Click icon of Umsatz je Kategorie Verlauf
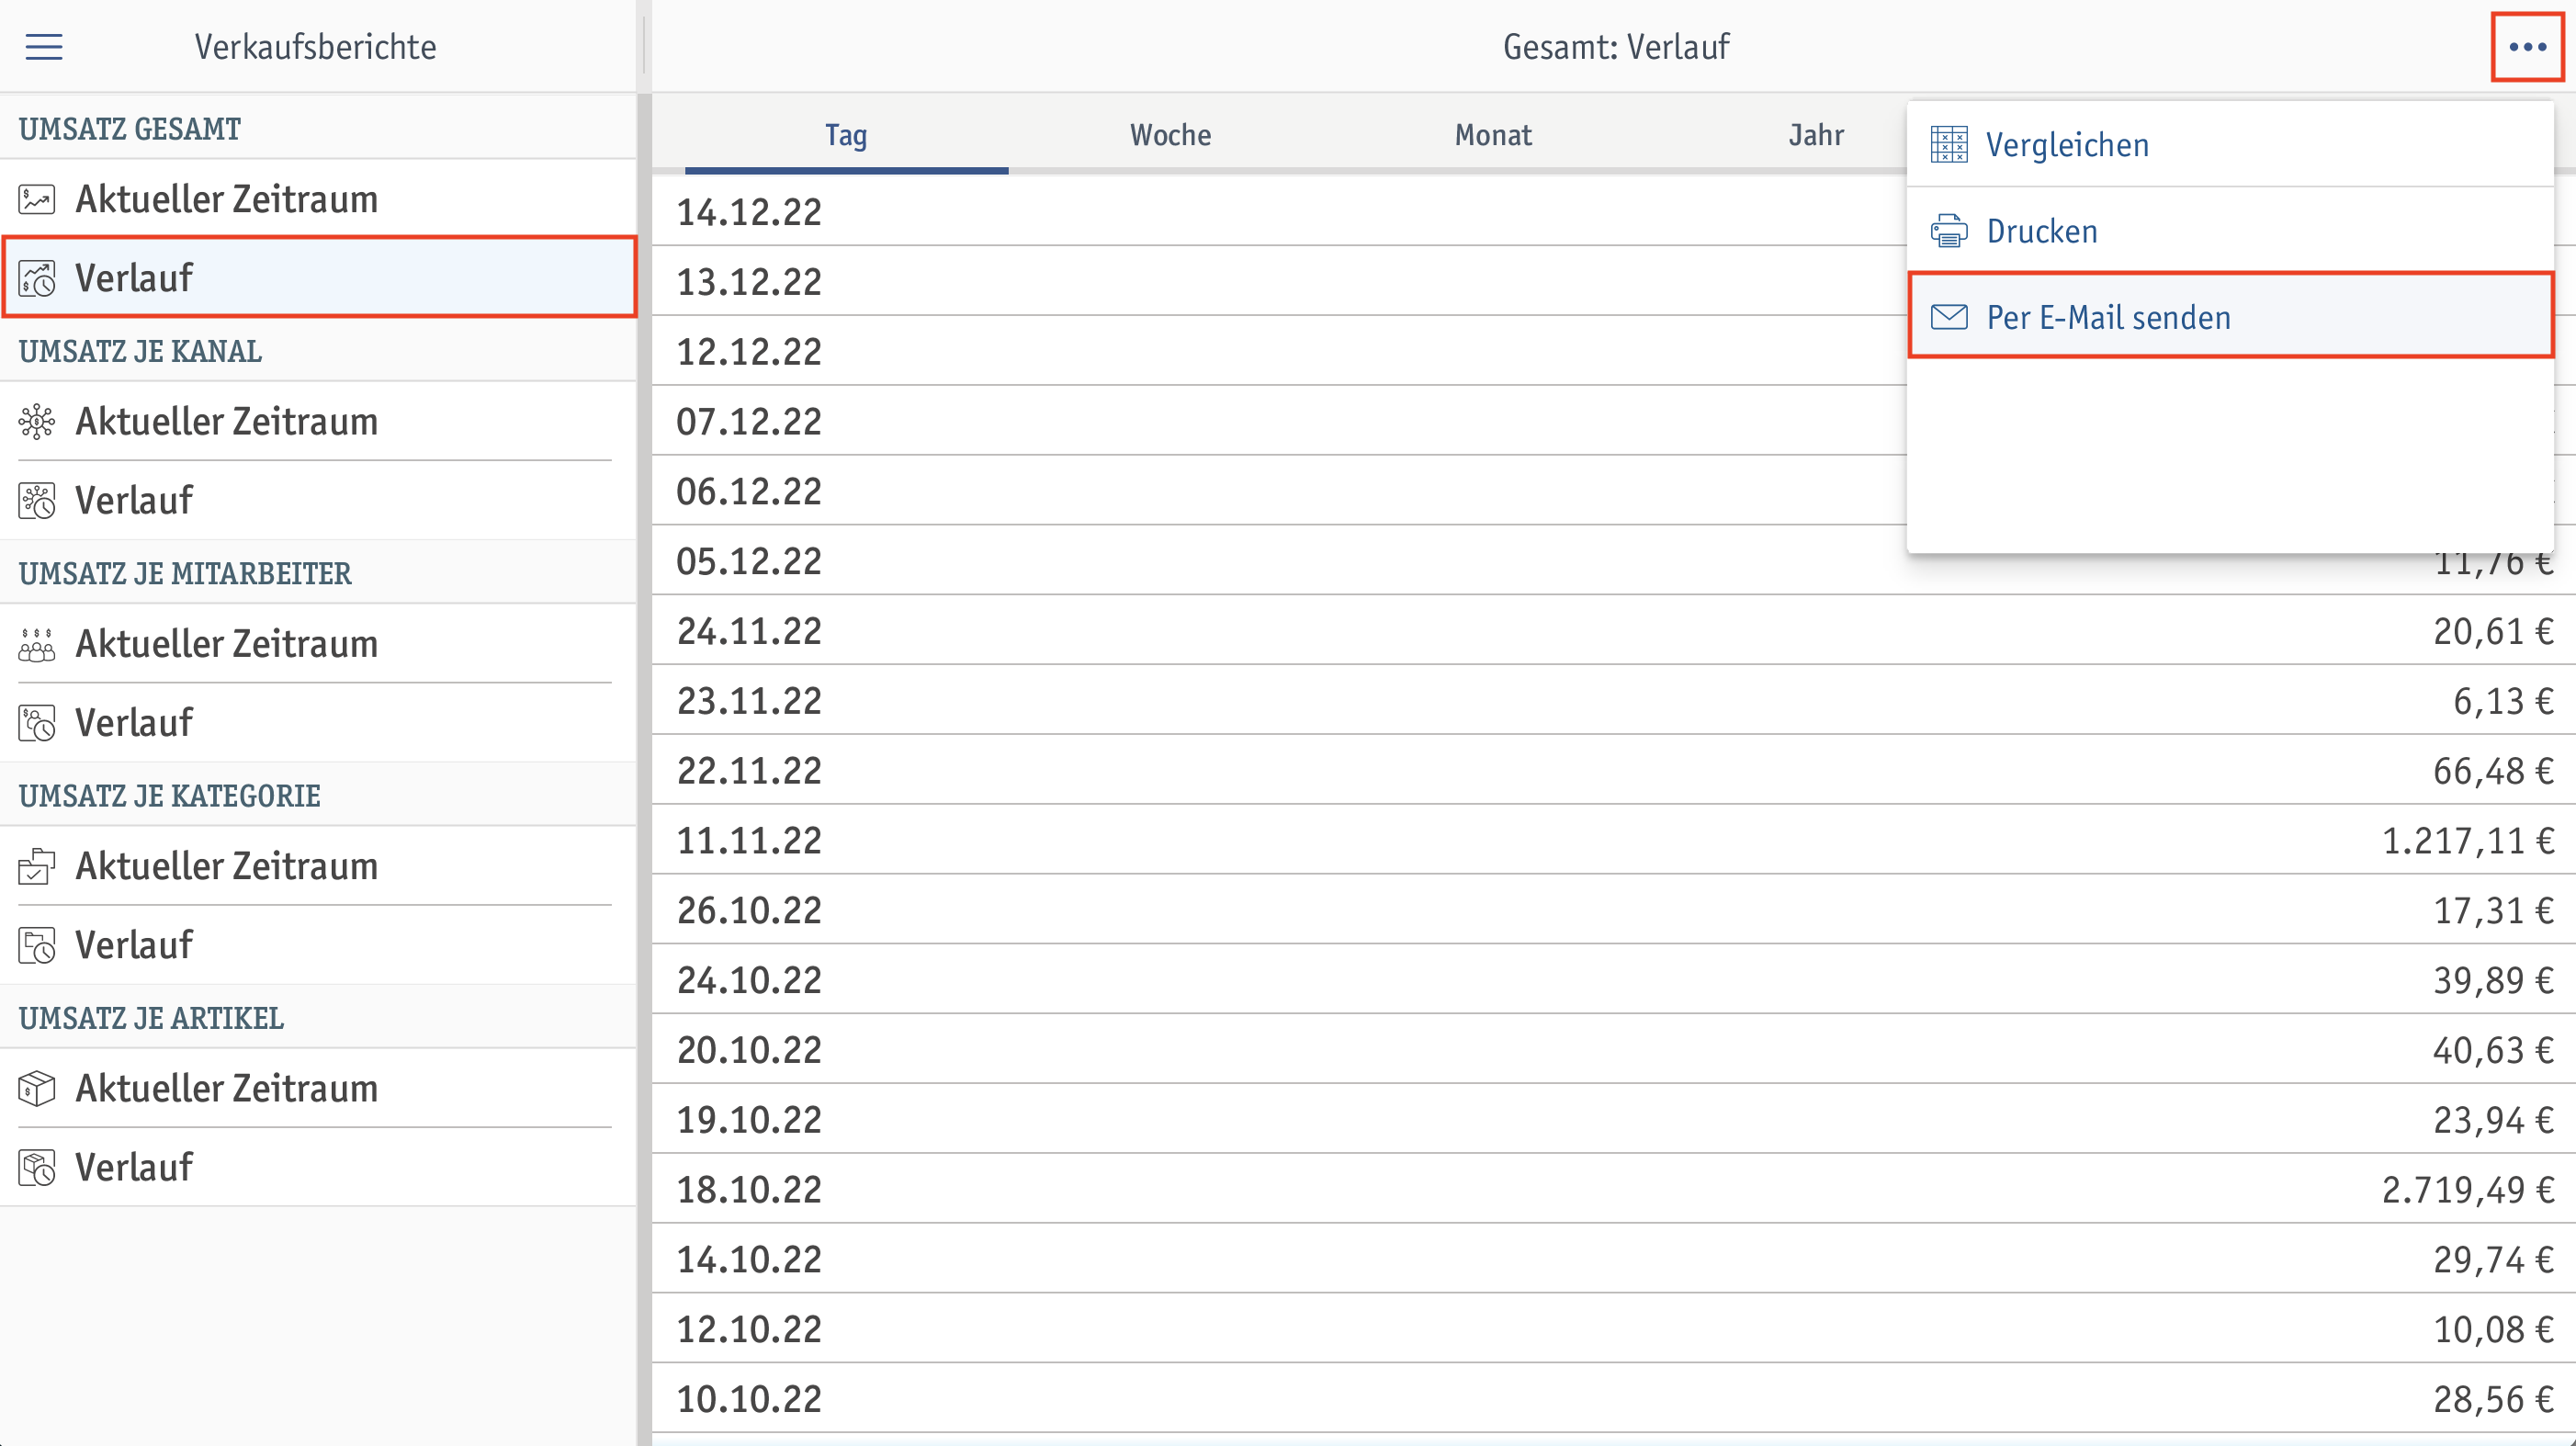Screen dimensions: 2576x1446 (x=37, y=945)
